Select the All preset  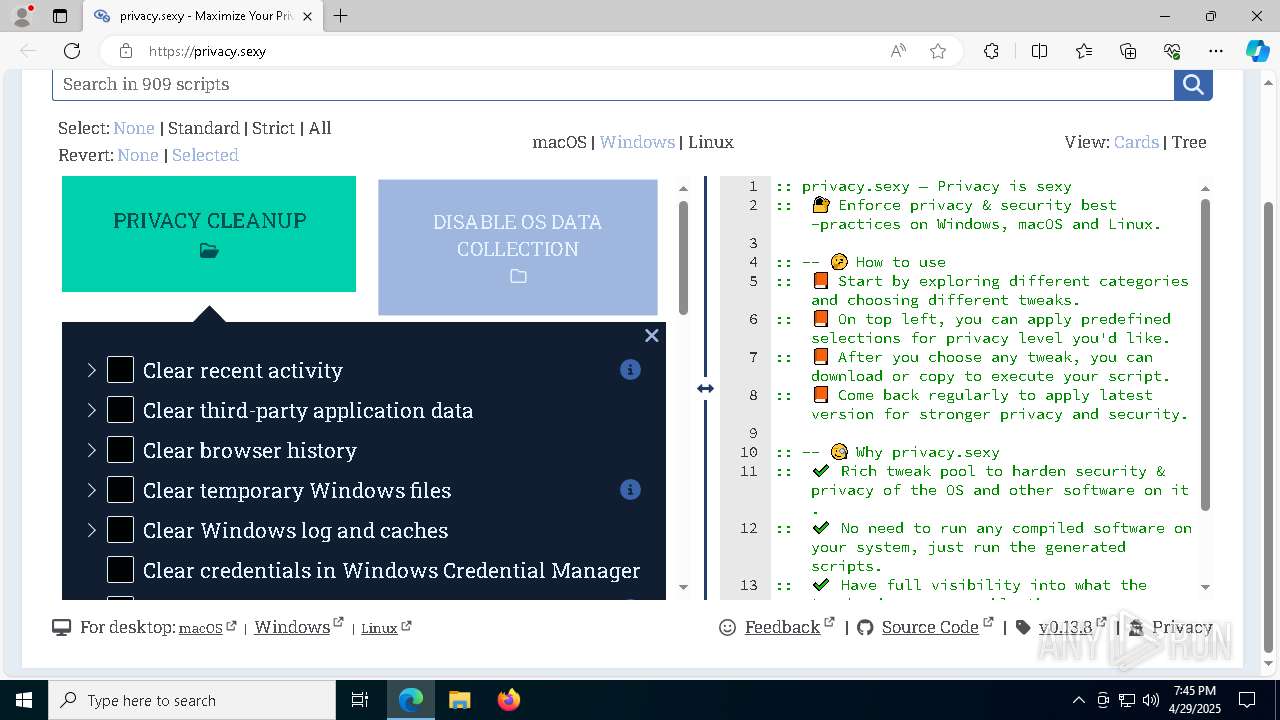tap(320, 128)
